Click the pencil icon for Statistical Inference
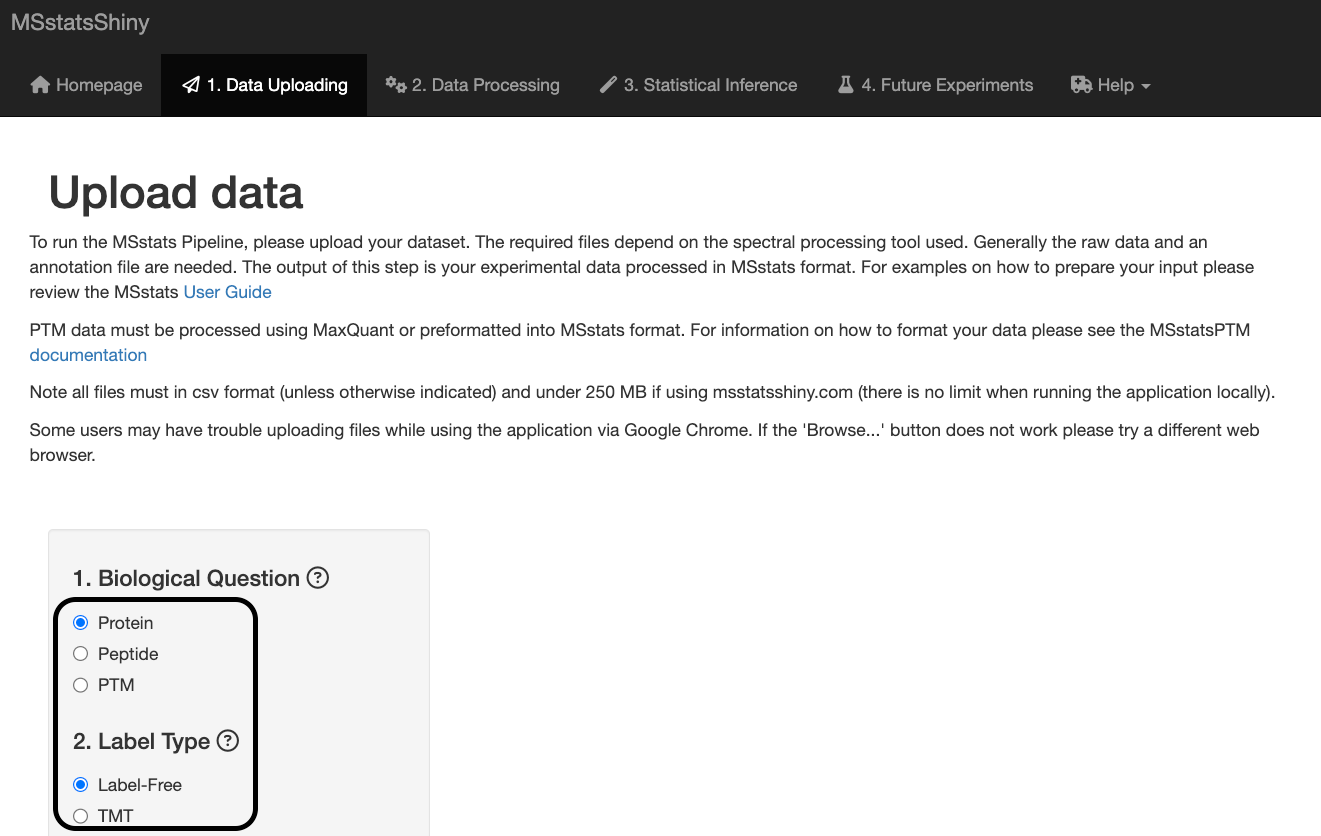The height and width of the screenshot is (836, 1321). [x=608, y=85]
